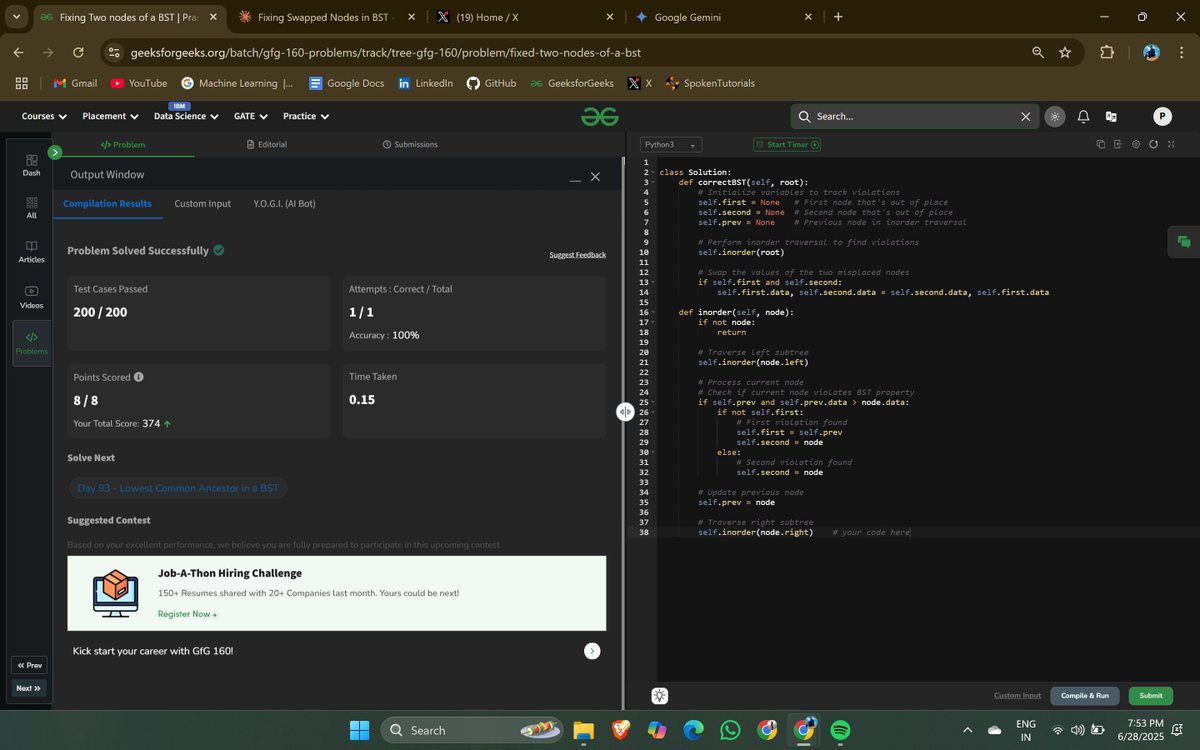This screenshot has height=750, width=1200.
Task: Open the green chat bubble widget
Action: 1184,241
